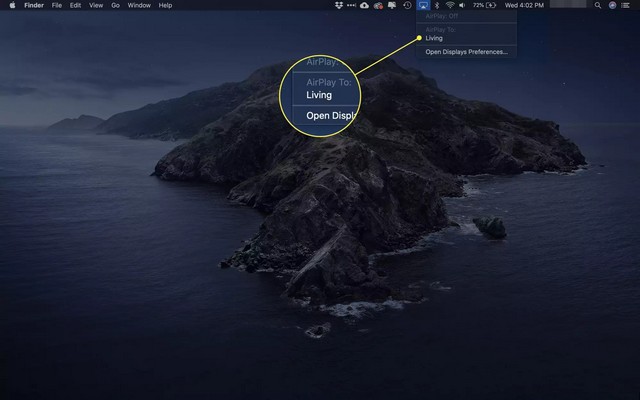Open the Window menu
Image resolution: width=640 pixels, height=400 pixels.
pyautogui.click(x=139, y=5)
